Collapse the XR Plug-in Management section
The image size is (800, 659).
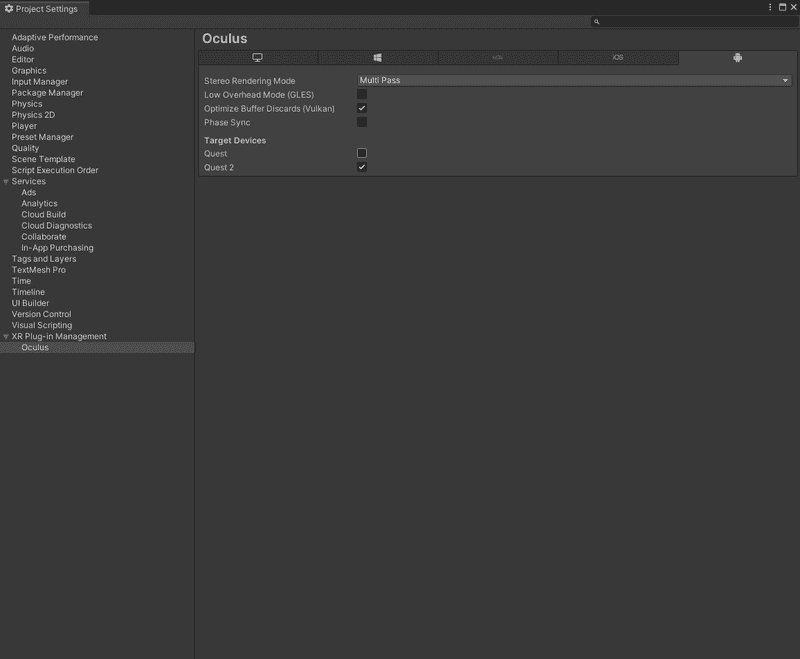point(6,337)
